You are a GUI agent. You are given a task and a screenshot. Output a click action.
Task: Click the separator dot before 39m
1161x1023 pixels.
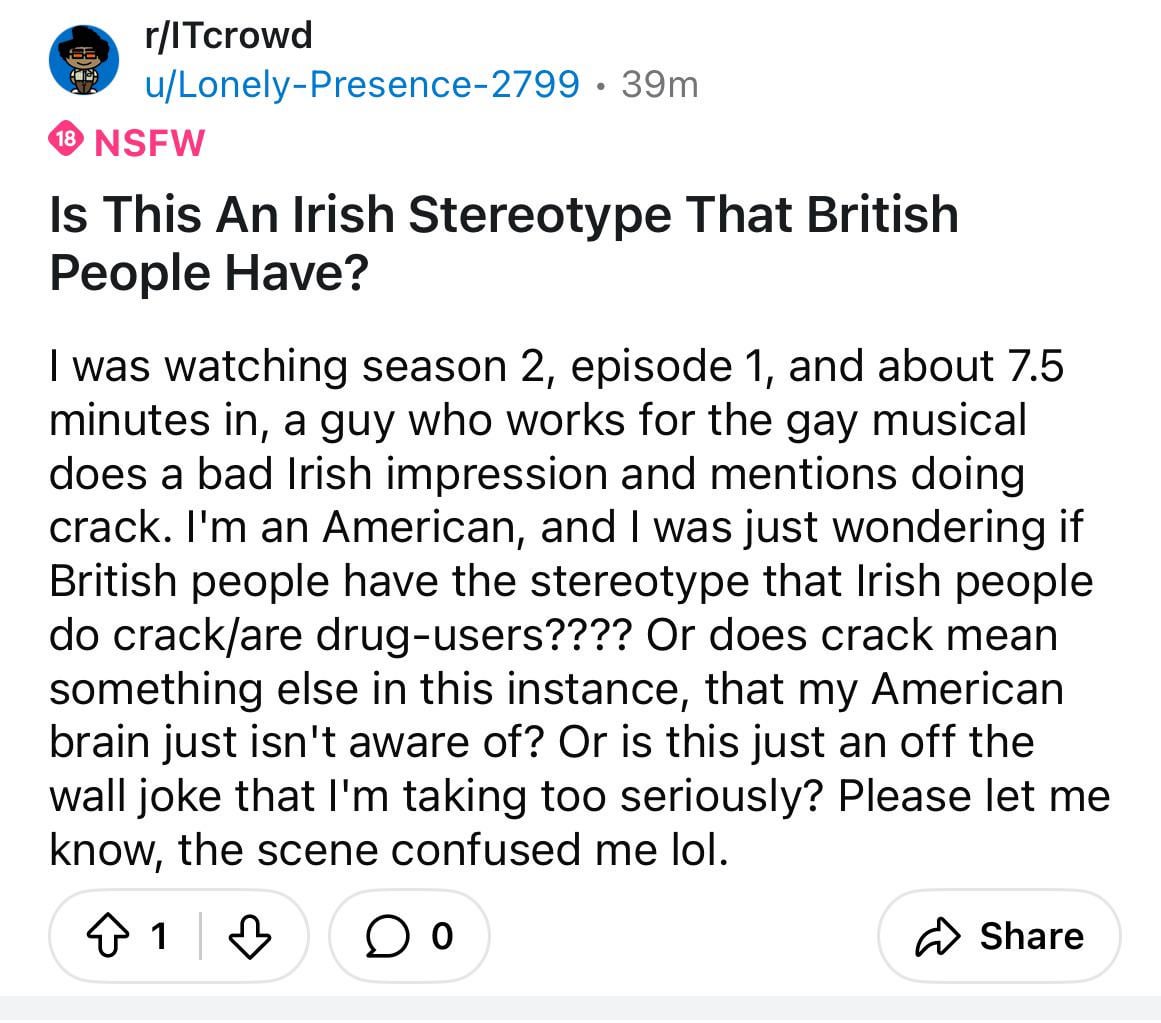point(600,87)
